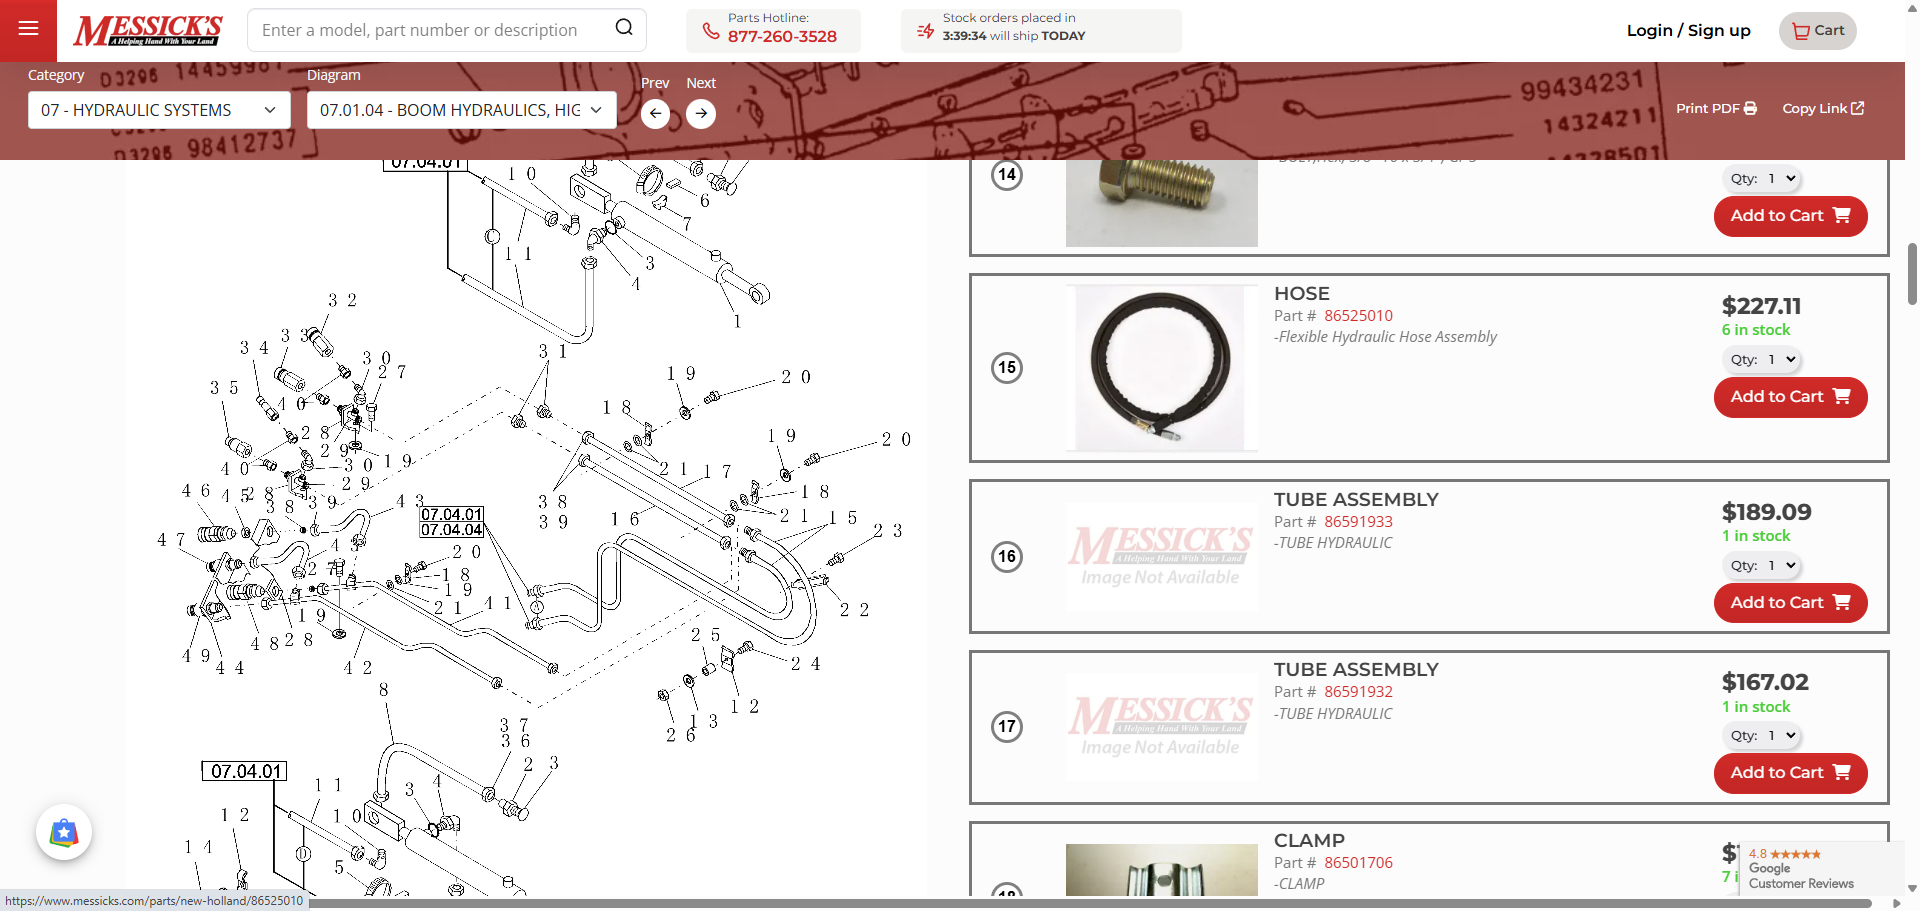
Task: Click reference circle 15
Action: [x=1007, y=367]
